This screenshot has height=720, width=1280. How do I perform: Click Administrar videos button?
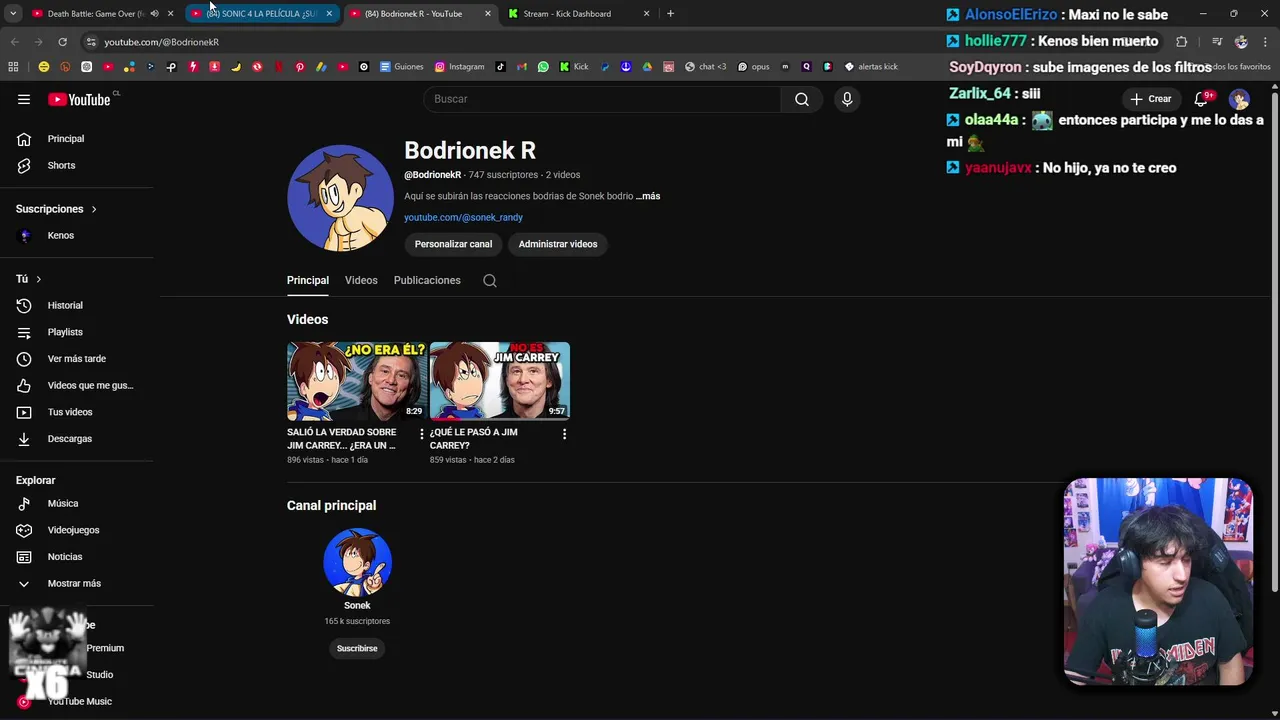coord(558,244)
